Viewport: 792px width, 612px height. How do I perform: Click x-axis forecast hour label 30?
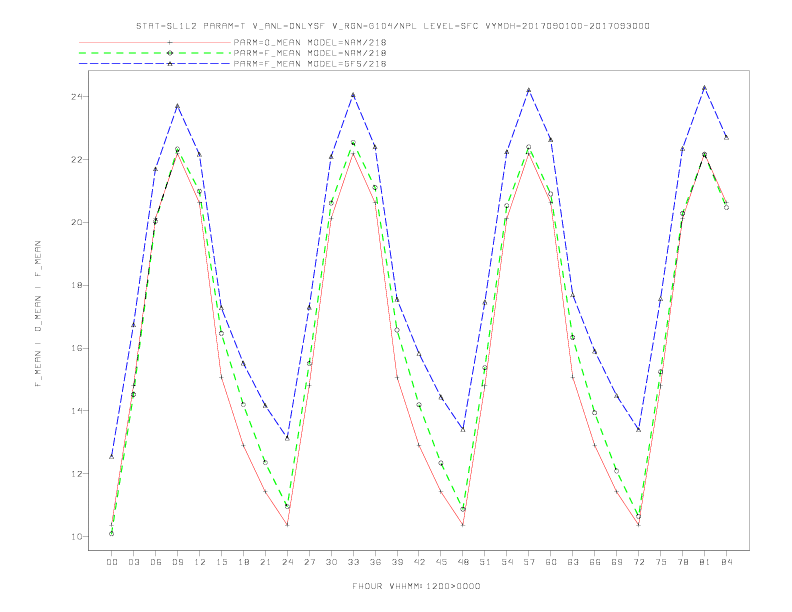[331, 562]
